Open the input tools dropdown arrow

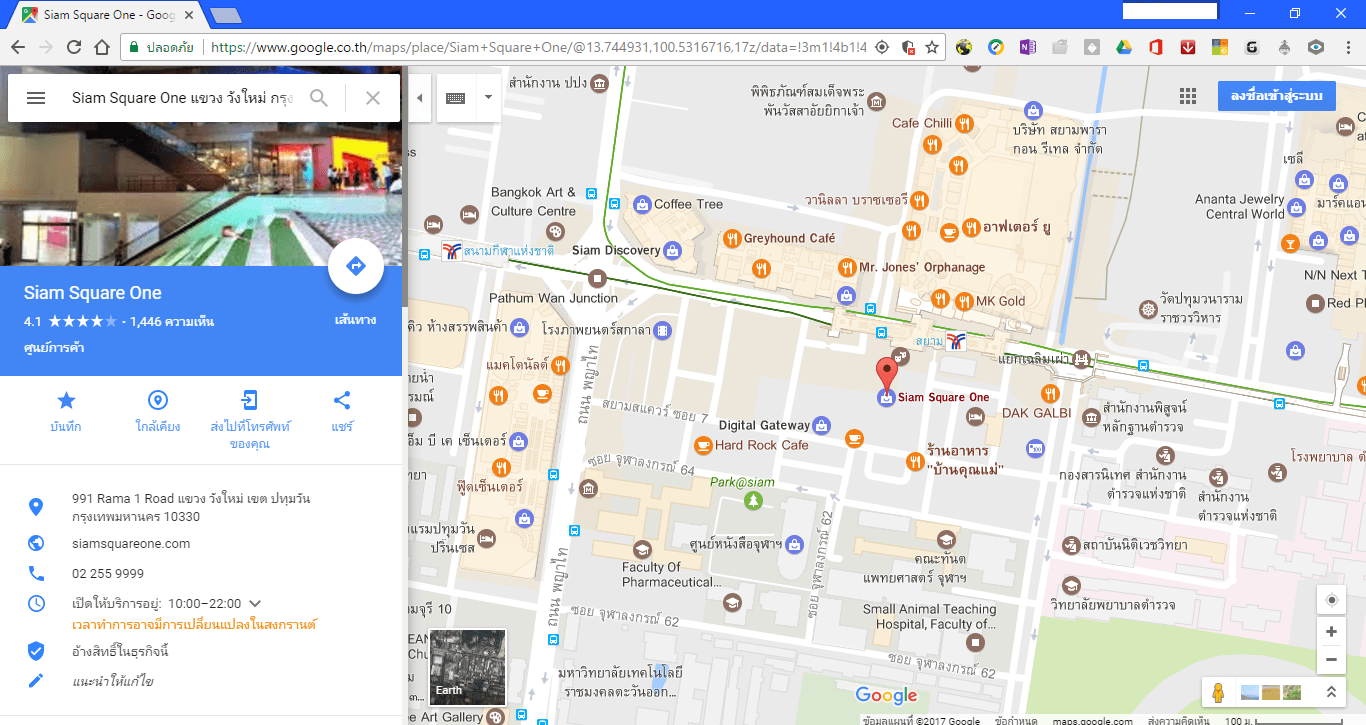[488, 98]
